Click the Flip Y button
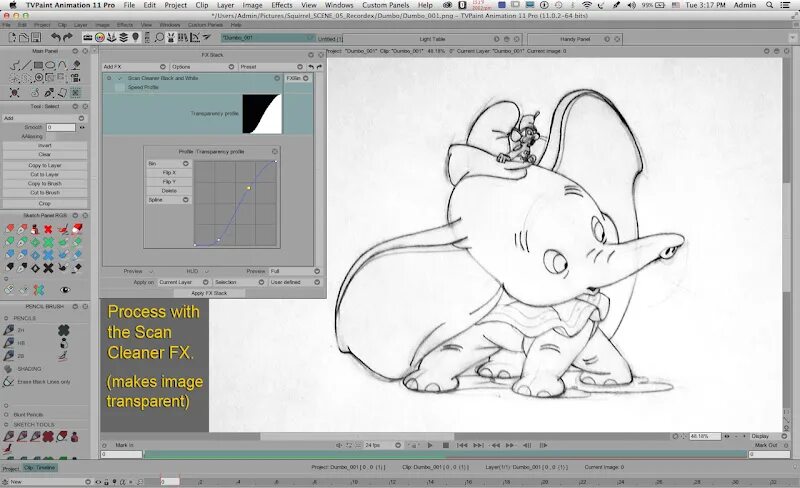Screen dimensions: 800x488 [x=168, y=182]
